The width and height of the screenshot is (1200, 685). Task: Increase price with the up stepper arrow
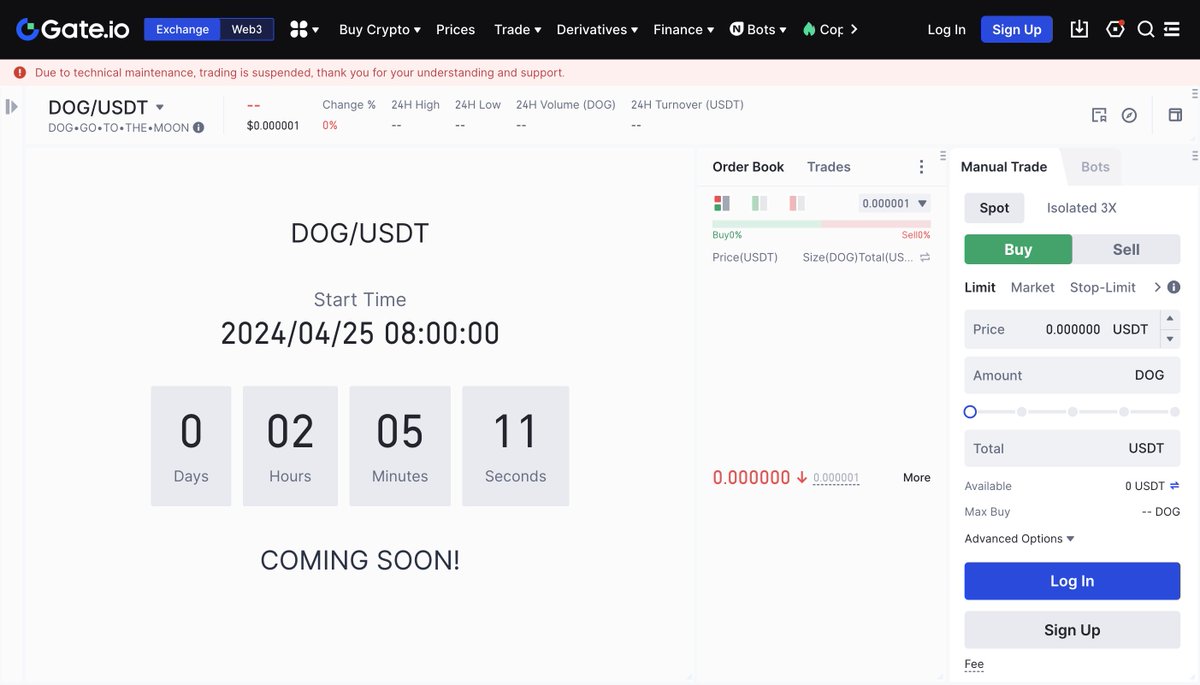pos(1170,319)
